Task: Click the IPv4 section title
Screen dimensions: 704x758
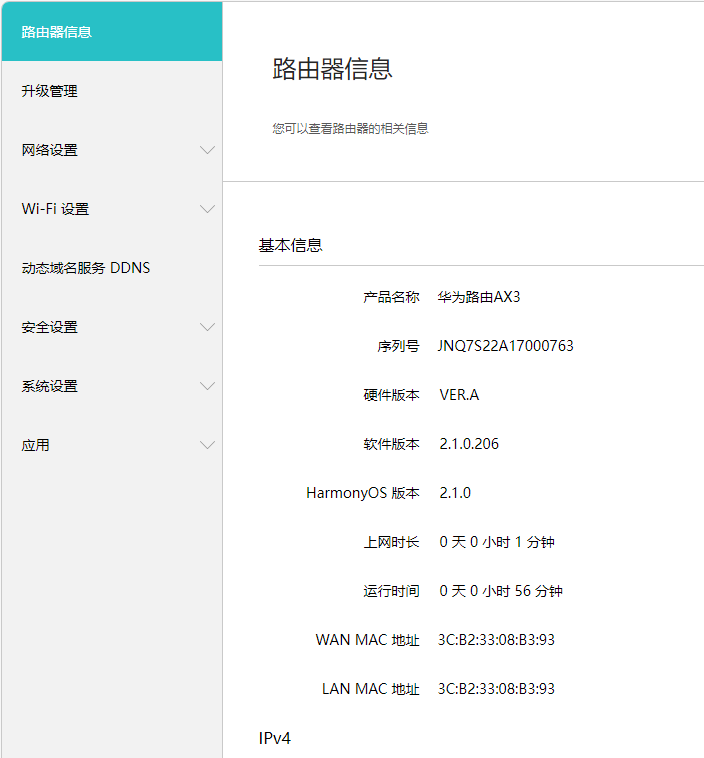Action: pos(275,738)
